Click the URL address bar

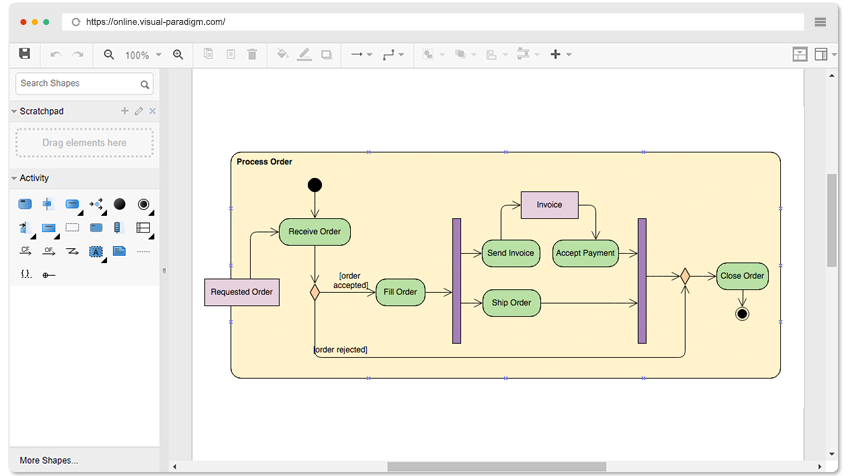433,22
